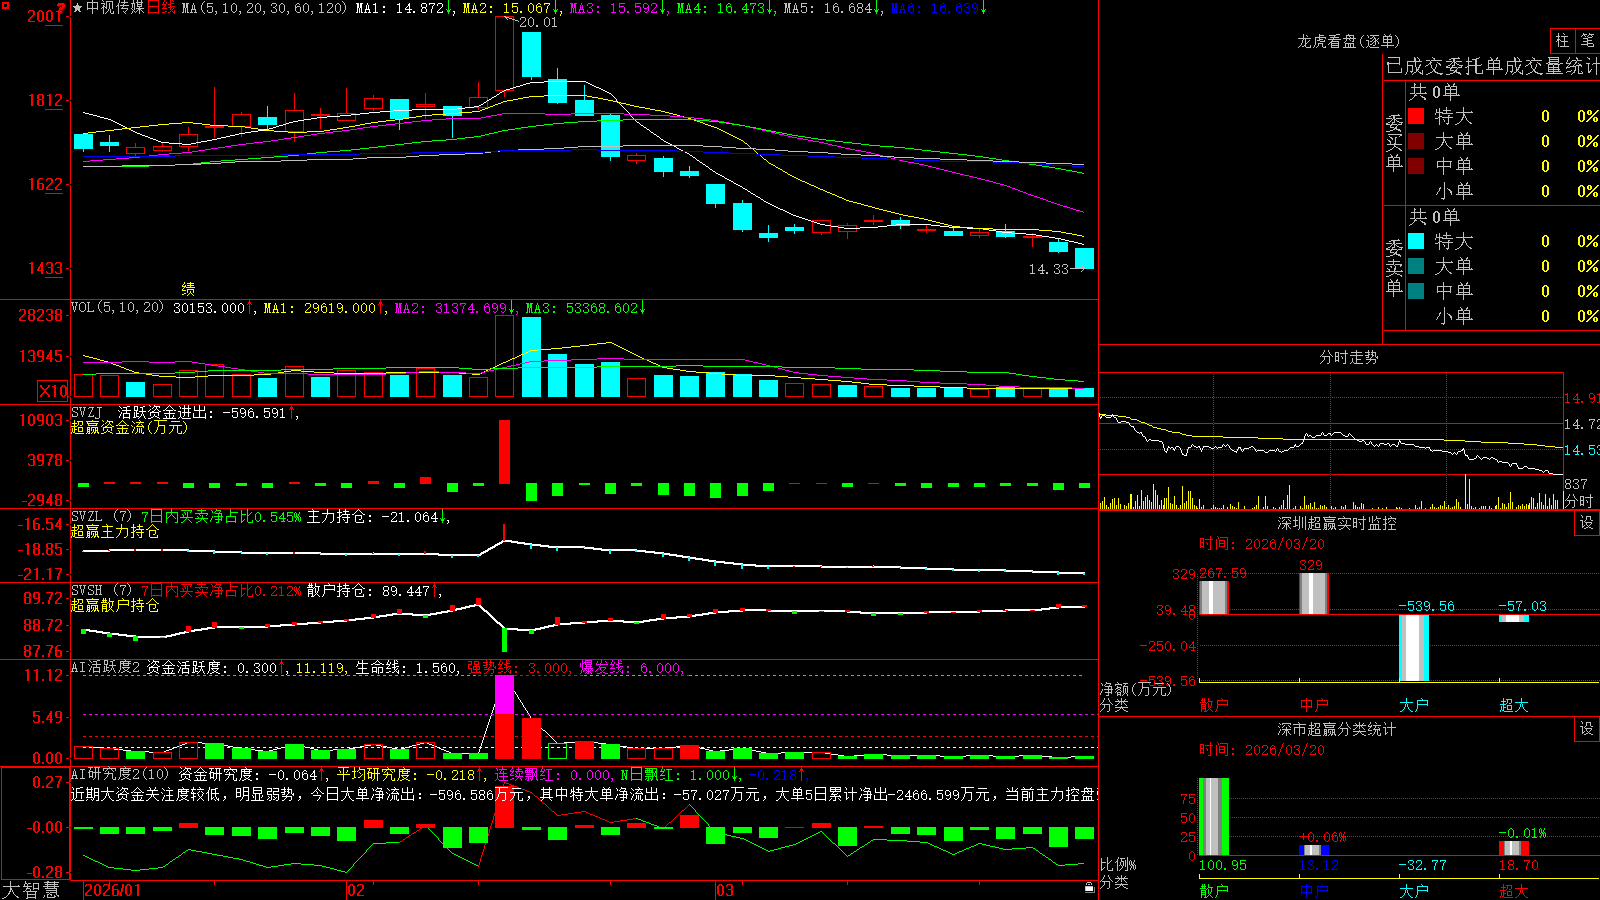This screenshot has height=900, width=1600.
Task: Click the teal 大单 sell-order swatch
Action: tap(1416, 266)
